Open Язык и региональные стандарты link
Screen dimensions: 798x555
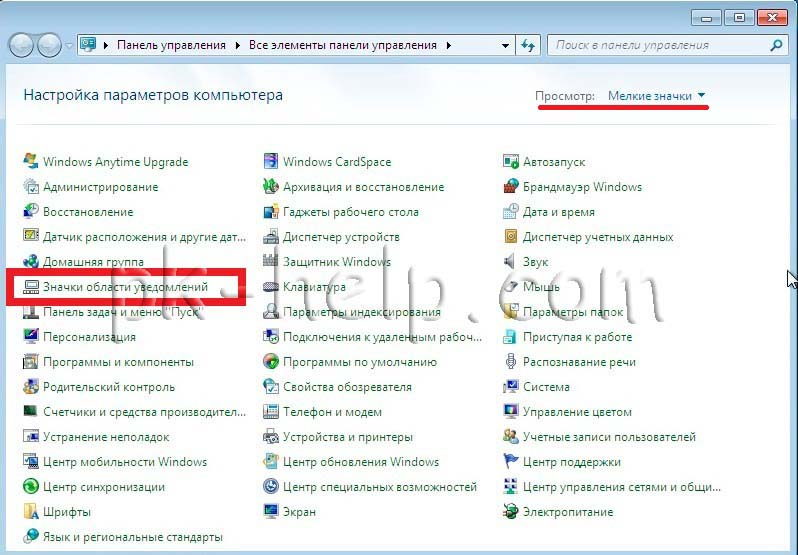click(133, 537)
